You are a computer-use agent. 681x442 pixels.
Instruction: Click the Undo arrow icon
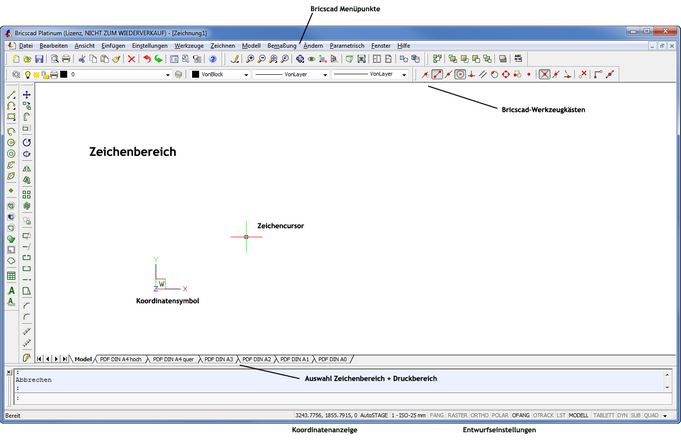[x=147, y=59]
